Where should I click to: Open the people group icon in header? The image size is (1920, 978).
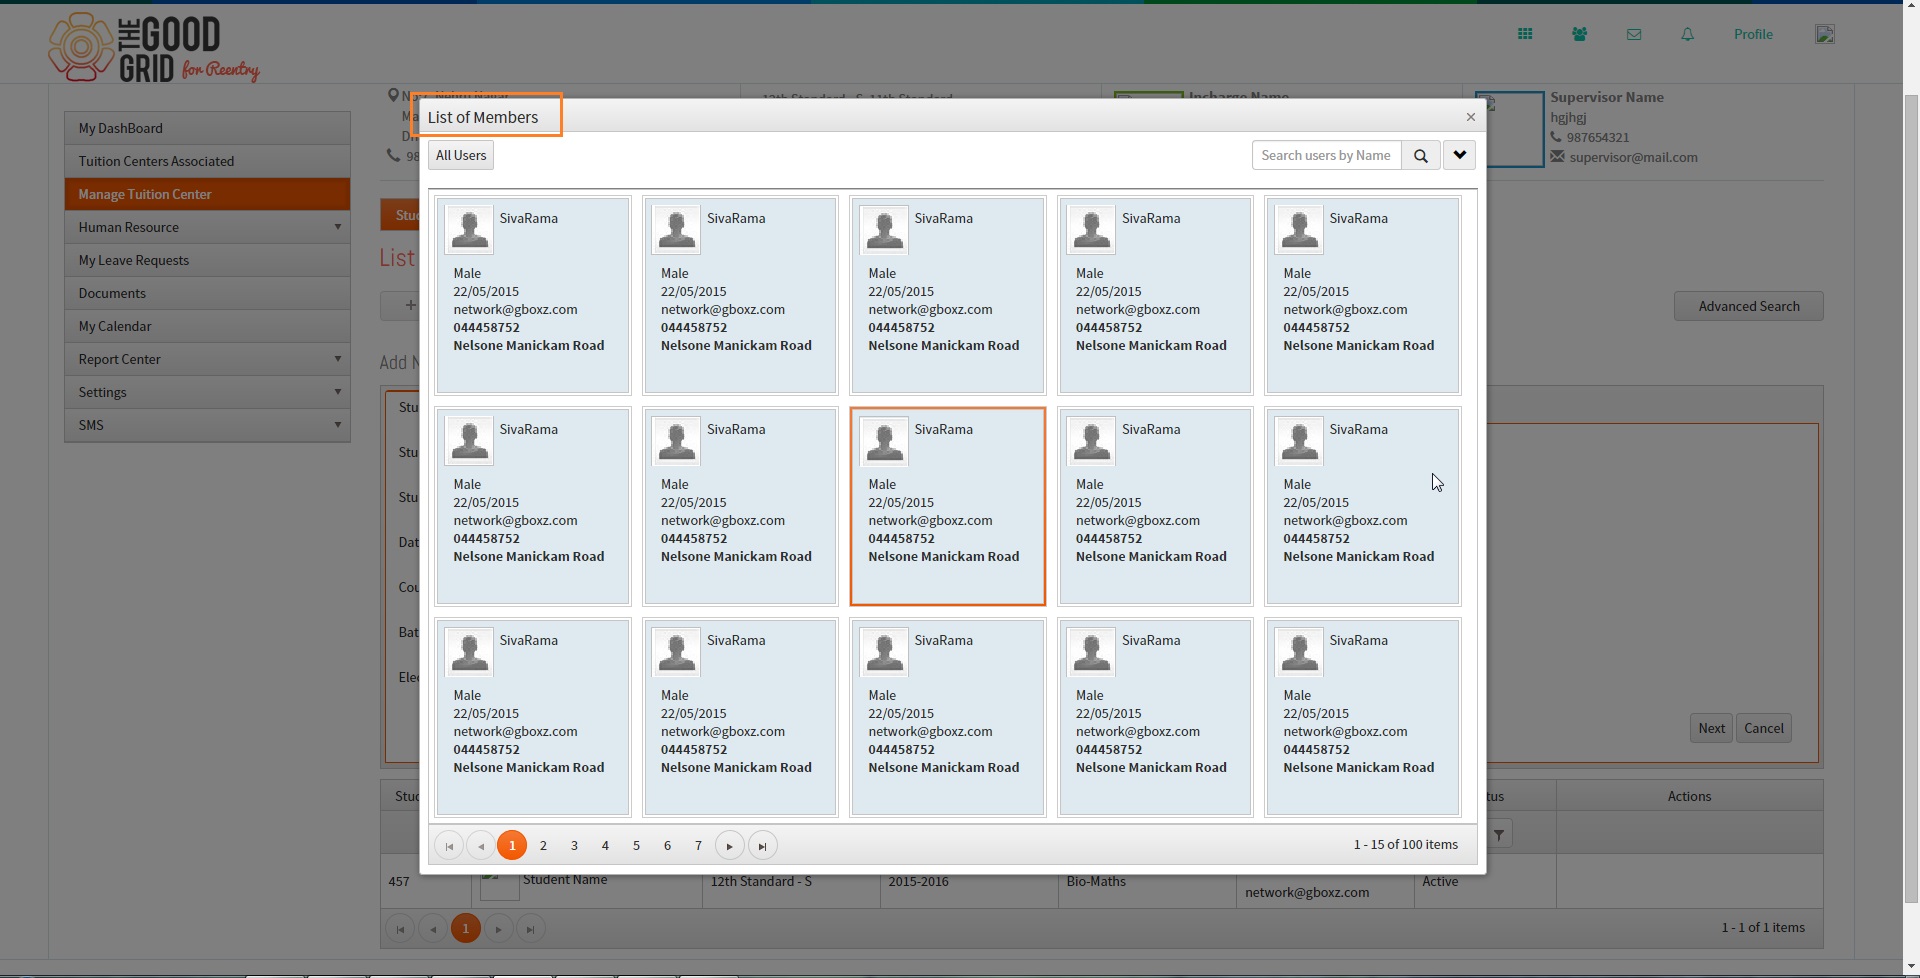point(1579,34)
